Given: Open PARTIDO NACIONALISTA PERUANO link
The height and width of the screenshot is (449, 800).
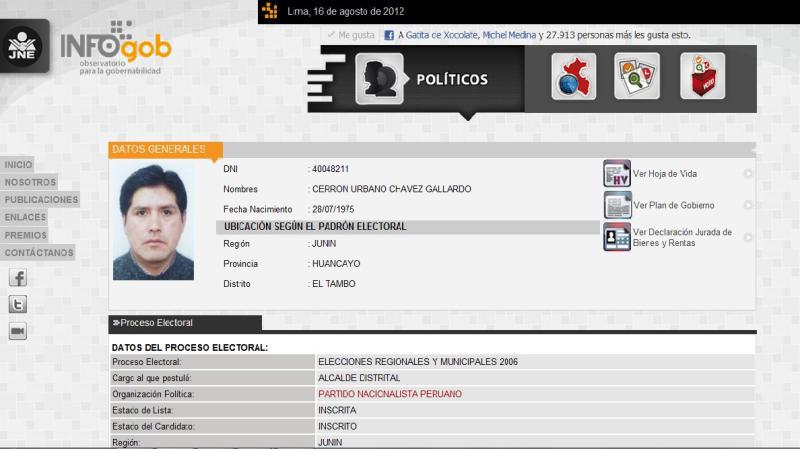Looking at the screenshot, I should 390,394.
